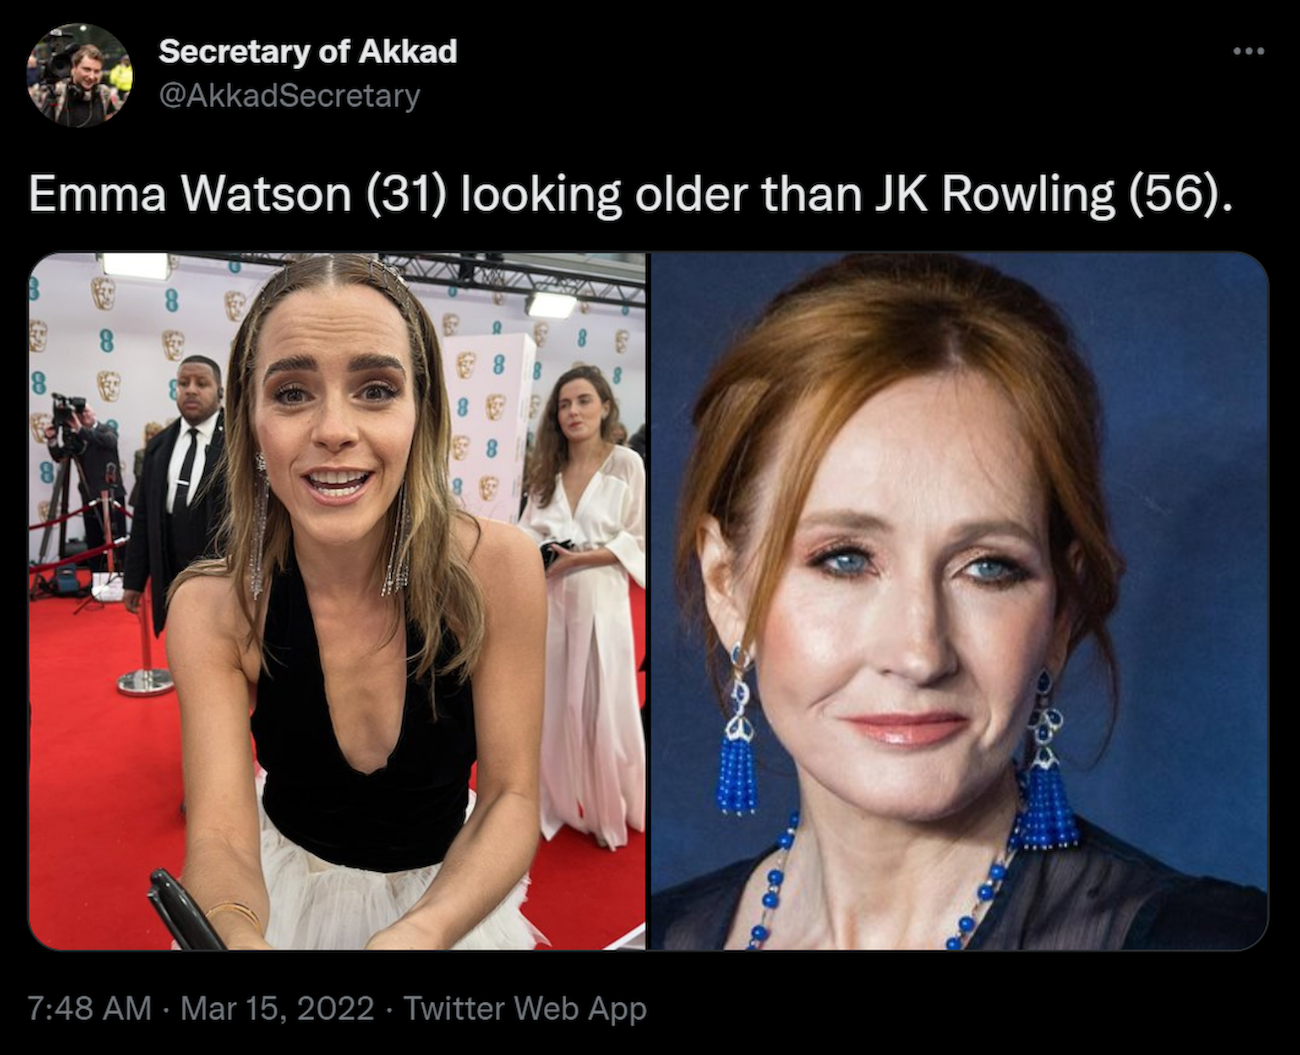This screenshot has height=1055, width=1300.
Task: Click the woman in white dress in left photo
Action: [583, 600]
